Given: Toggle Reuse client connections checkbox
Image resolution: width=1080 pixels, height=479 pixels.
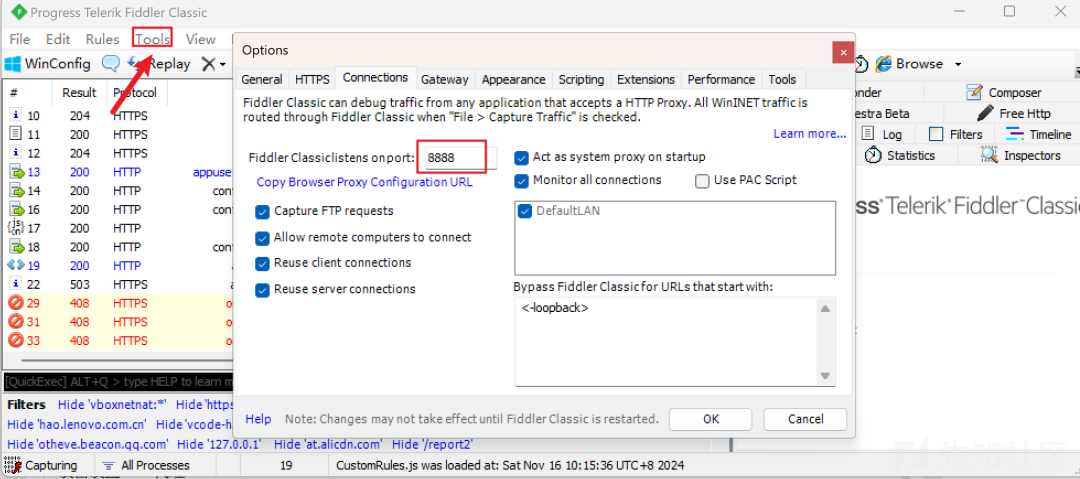Looking at the screenshot, I should pyautogui.click(x=262, y=263).
